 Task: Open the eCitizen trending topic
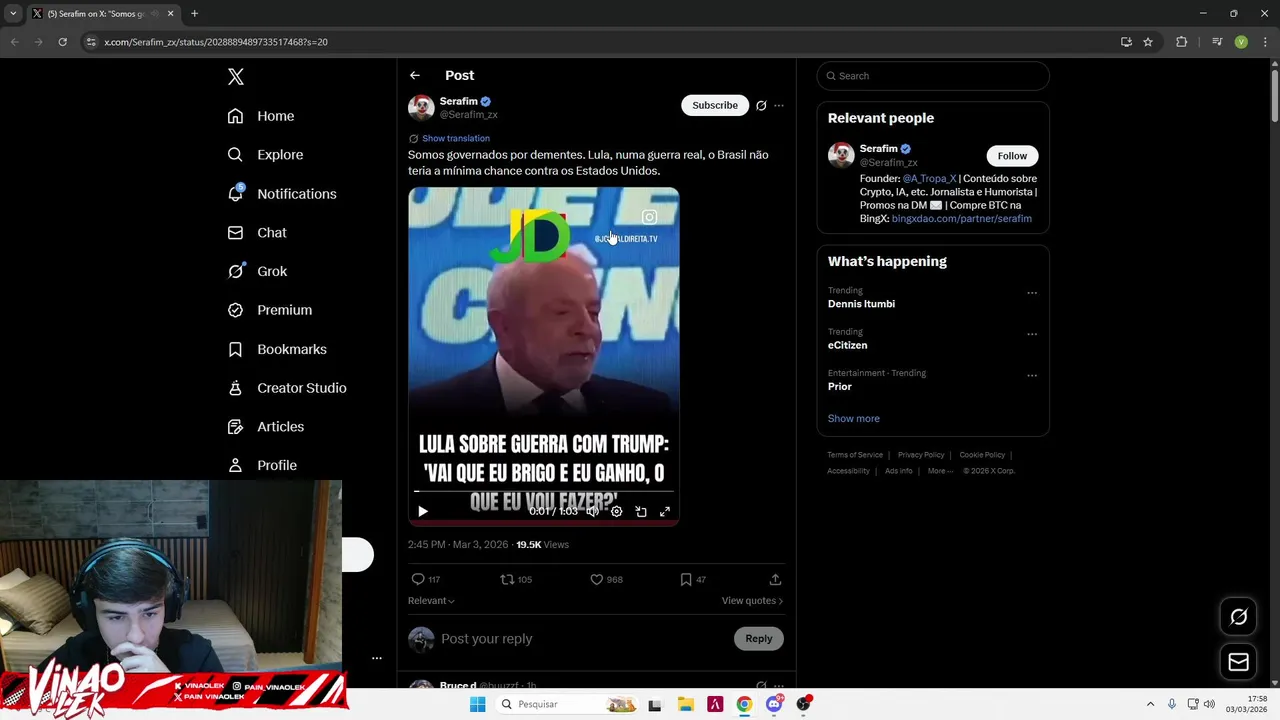point(847,345)
